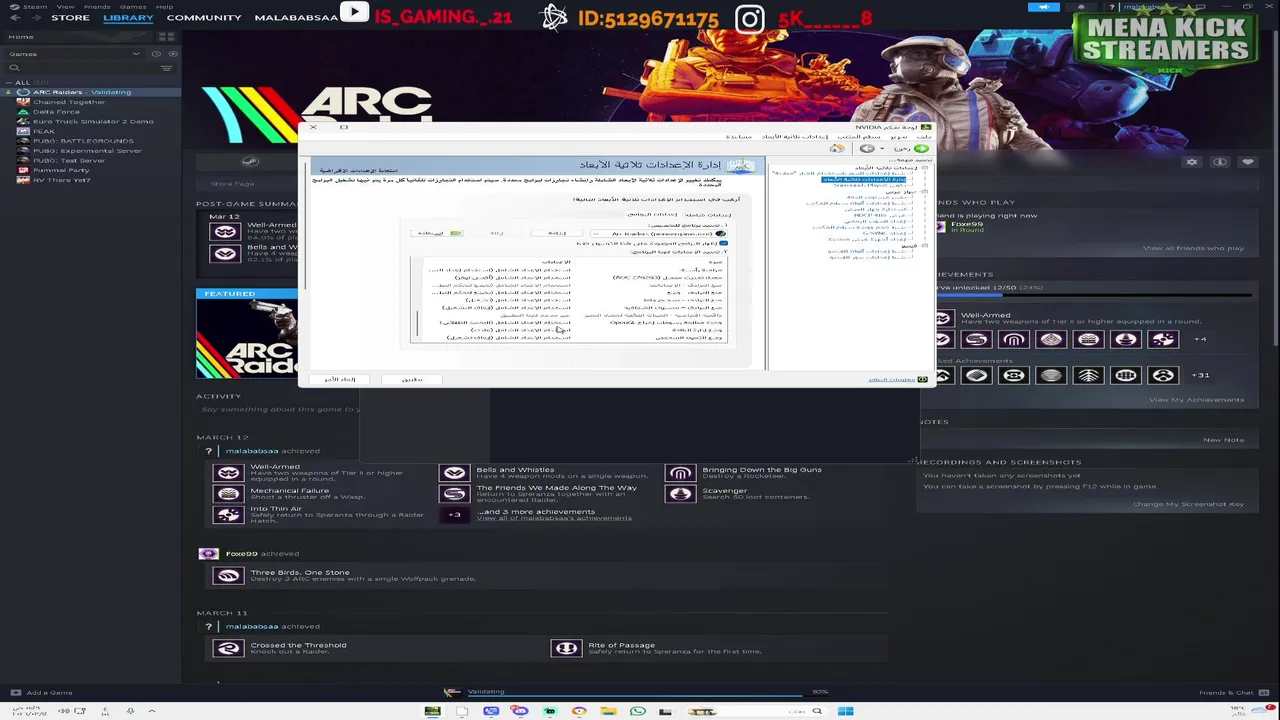The image size is (1280, 720).
Task: Select PUBG: BATTLEGROUNDS in the library list
Action: pyautogui.click(x=83, y=141)
